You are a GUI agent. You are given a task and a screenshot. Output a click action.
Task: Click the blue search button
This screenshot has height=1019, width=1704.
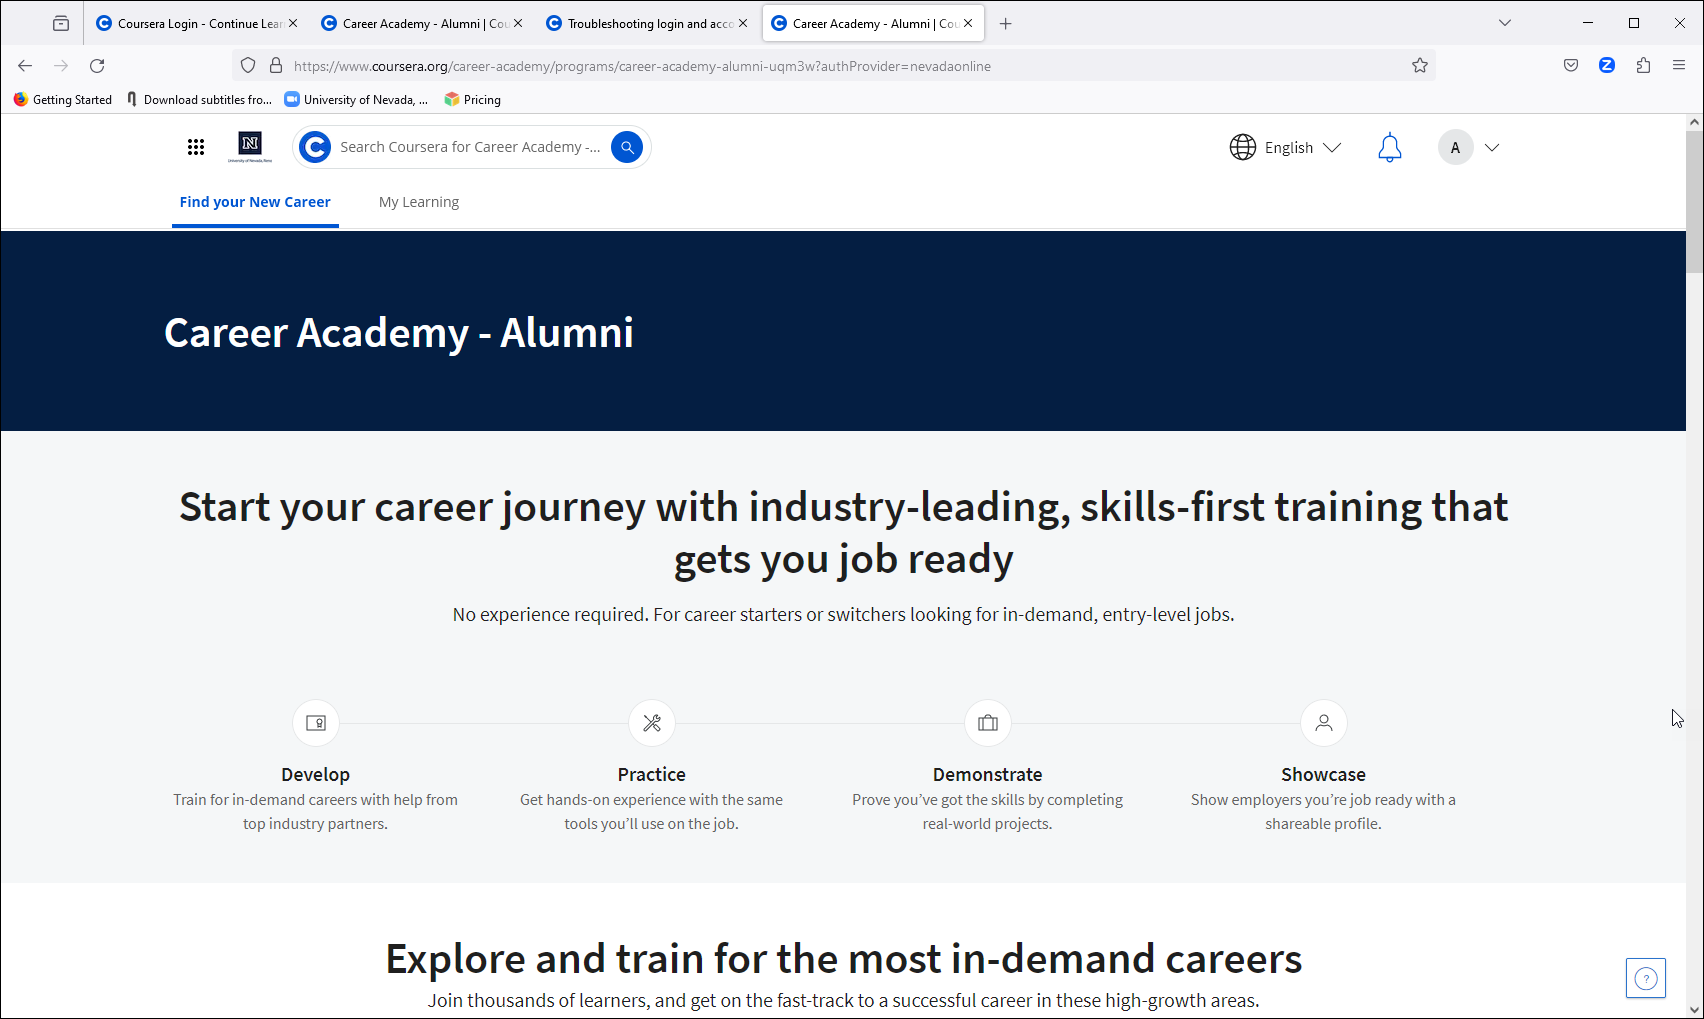click(627, 146)
